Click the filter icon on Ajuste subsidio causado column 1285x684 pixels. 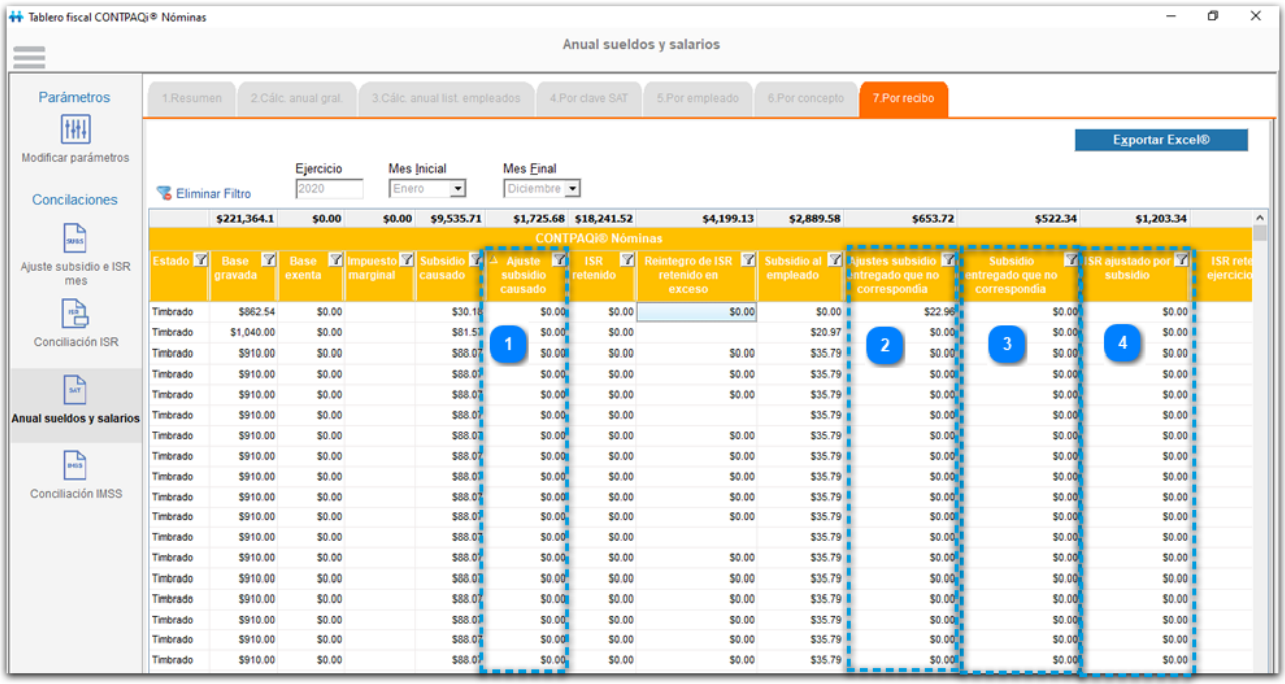[x=559, y=260]
